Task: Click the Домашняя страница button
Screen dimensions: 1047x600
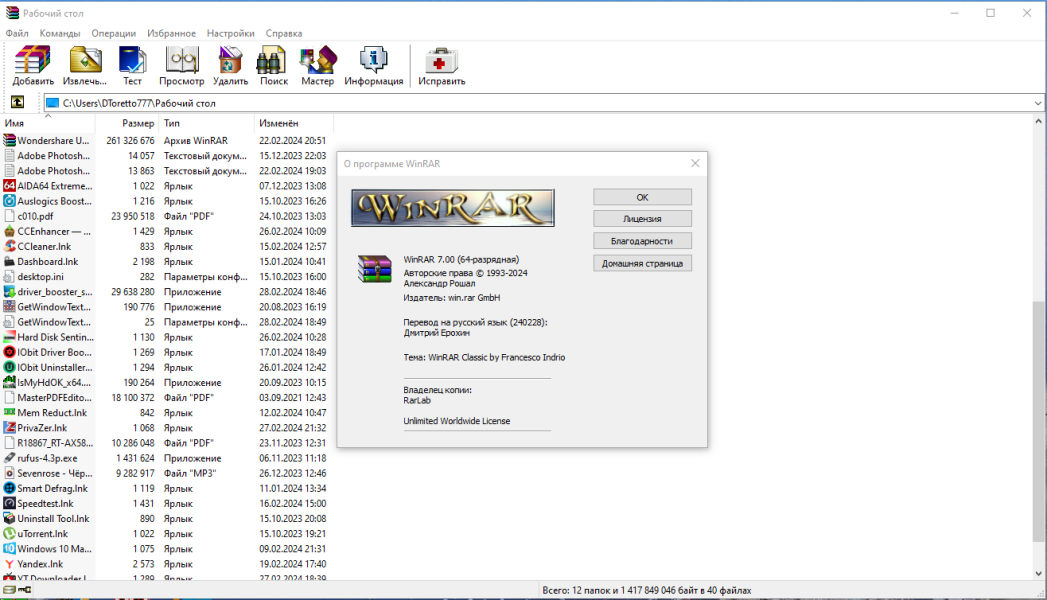Action: coord(642,264)
